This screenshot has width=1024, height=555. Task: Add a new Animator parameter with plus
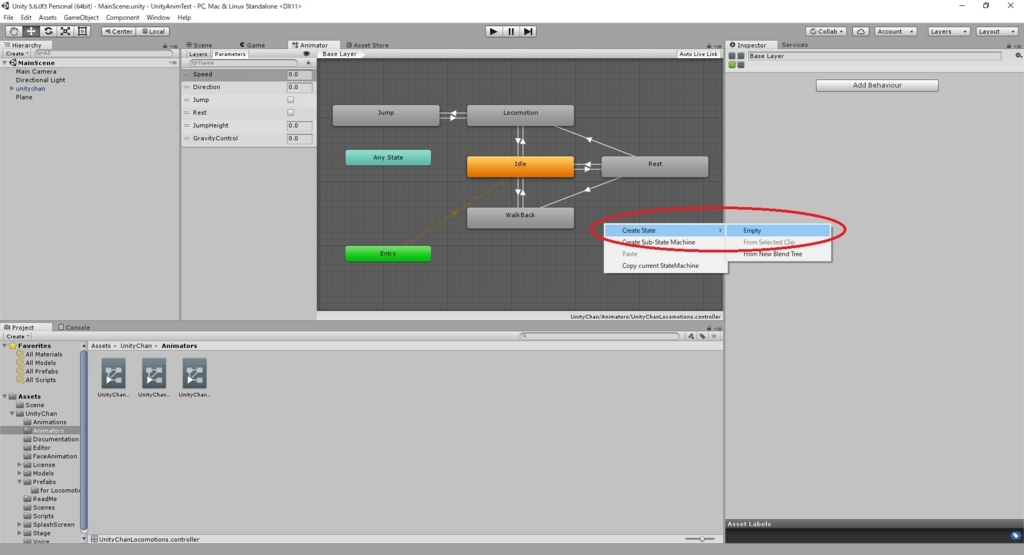coord(308,63)
